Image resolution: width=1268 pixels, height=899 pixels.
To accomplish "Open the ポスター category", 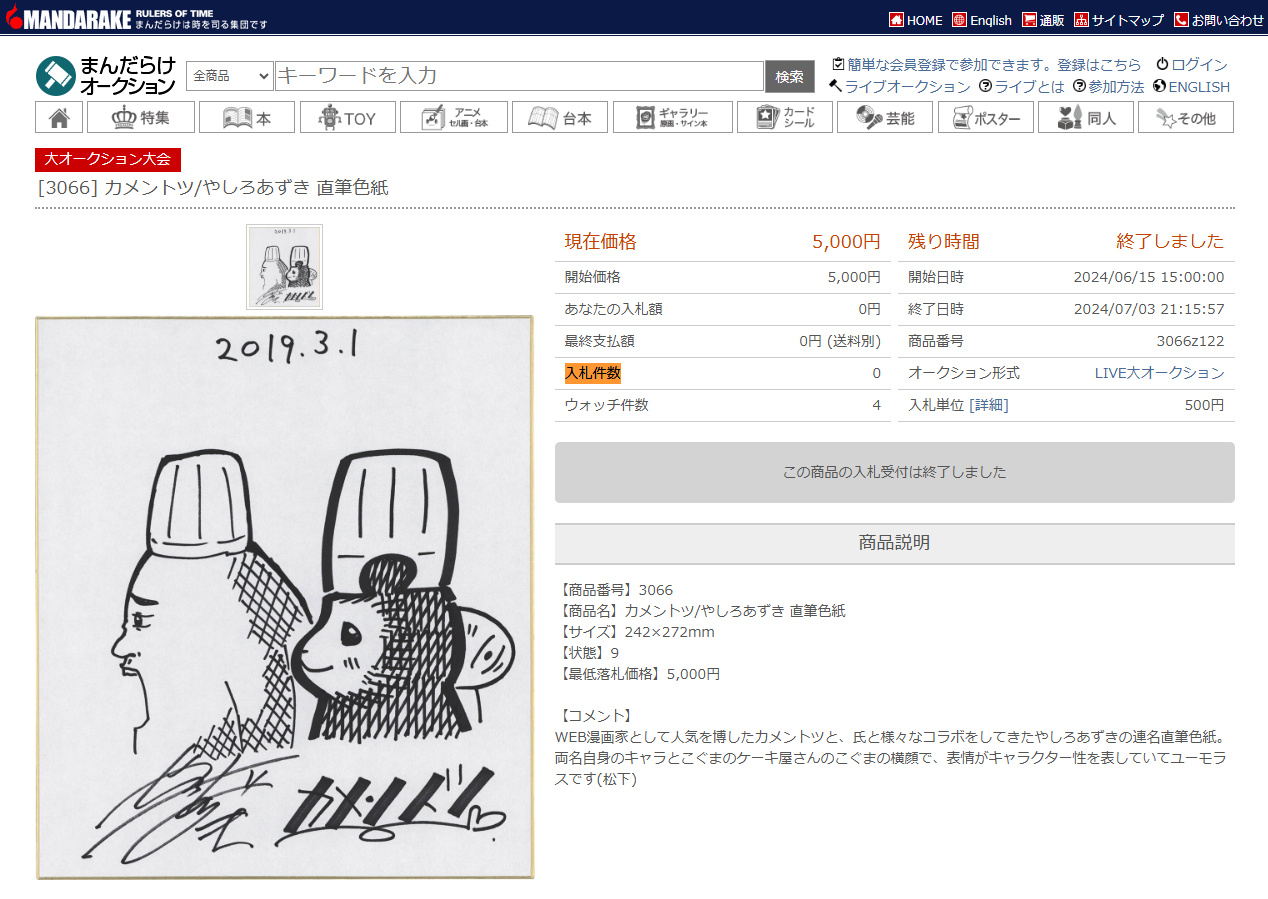I will 985,117.
